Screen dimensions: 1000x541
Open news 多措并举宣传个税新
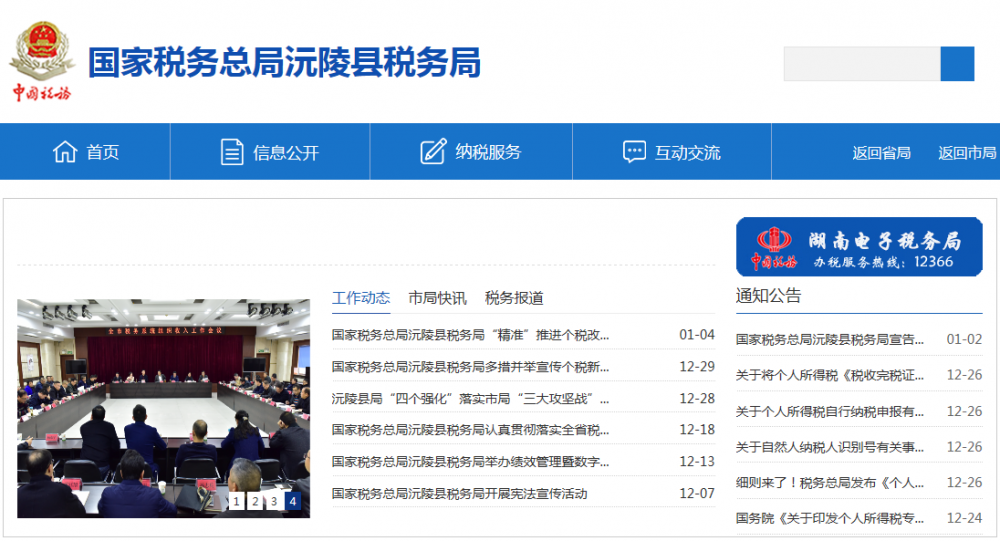(470, 367)
